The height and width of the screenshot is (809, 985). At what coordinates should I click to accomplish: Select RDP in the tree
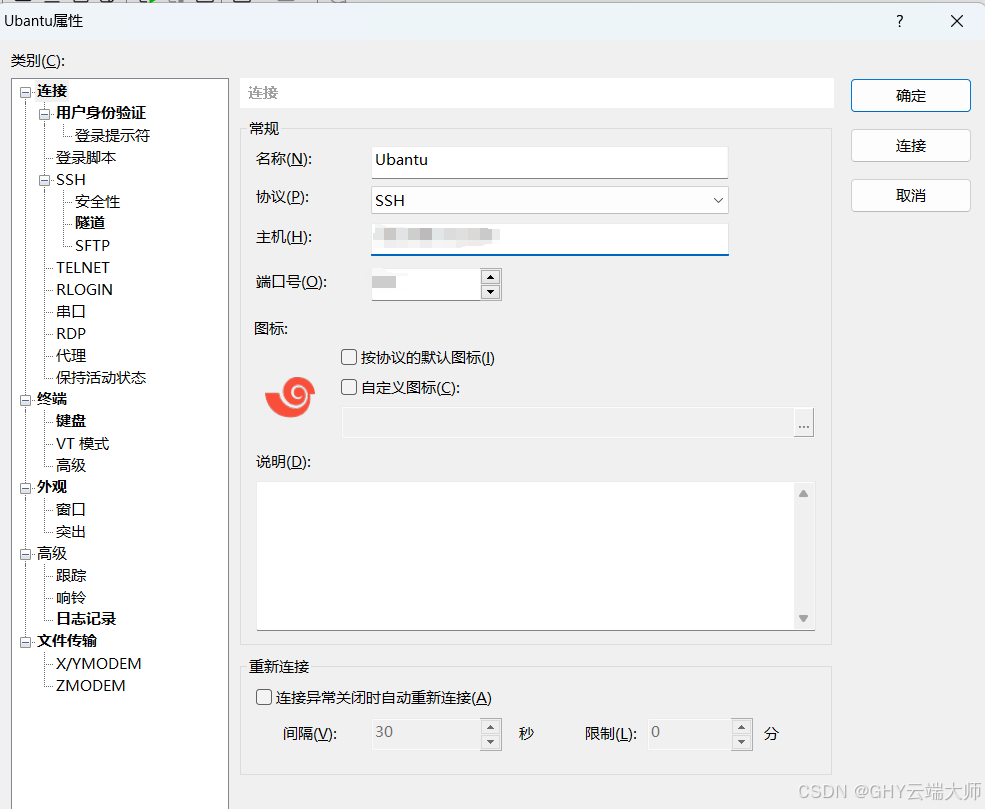(70, 334)
